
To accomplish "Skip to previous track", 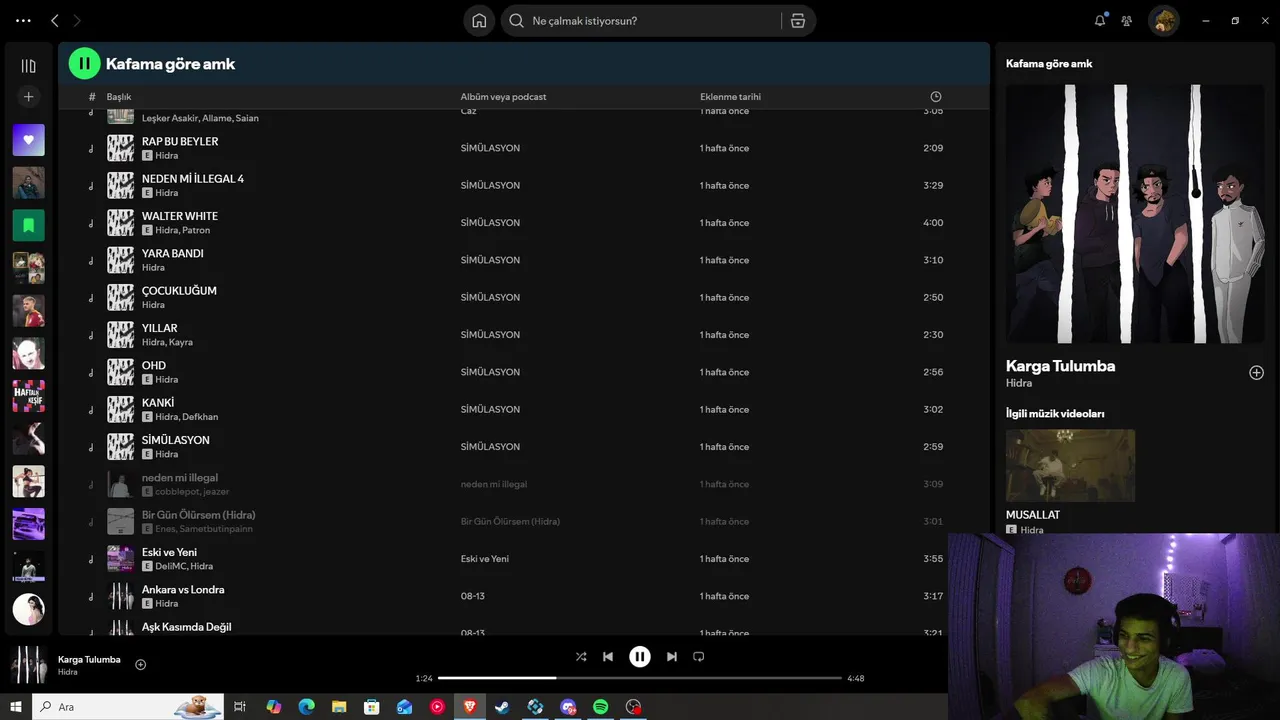I will [x=608, y=657].
